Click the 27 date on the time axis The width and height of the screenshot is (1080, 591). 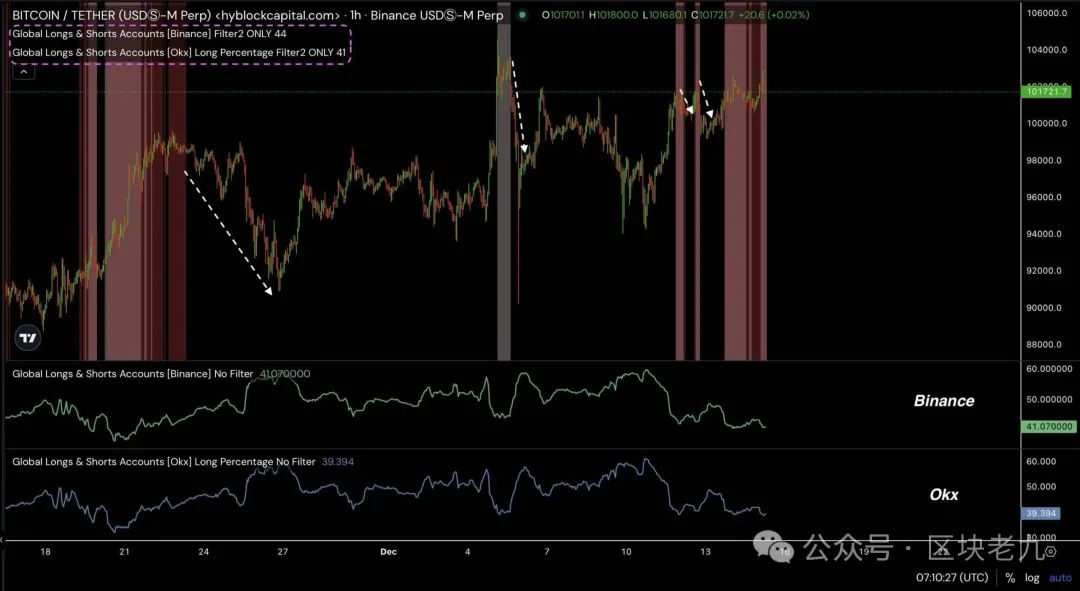pos(282,552)
